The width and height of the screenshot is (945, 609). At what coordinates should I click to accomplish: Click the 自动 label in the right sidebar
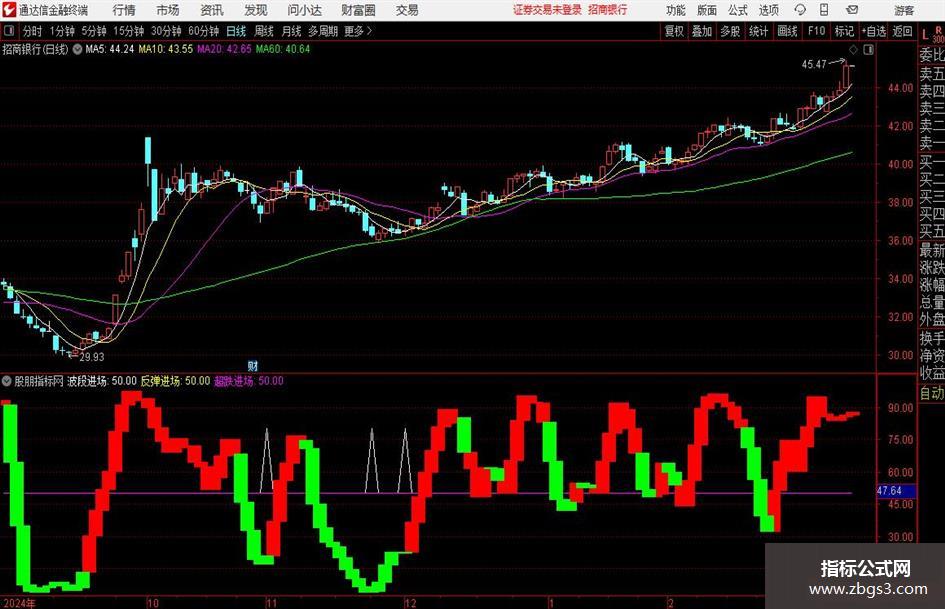tap(932, 393)
